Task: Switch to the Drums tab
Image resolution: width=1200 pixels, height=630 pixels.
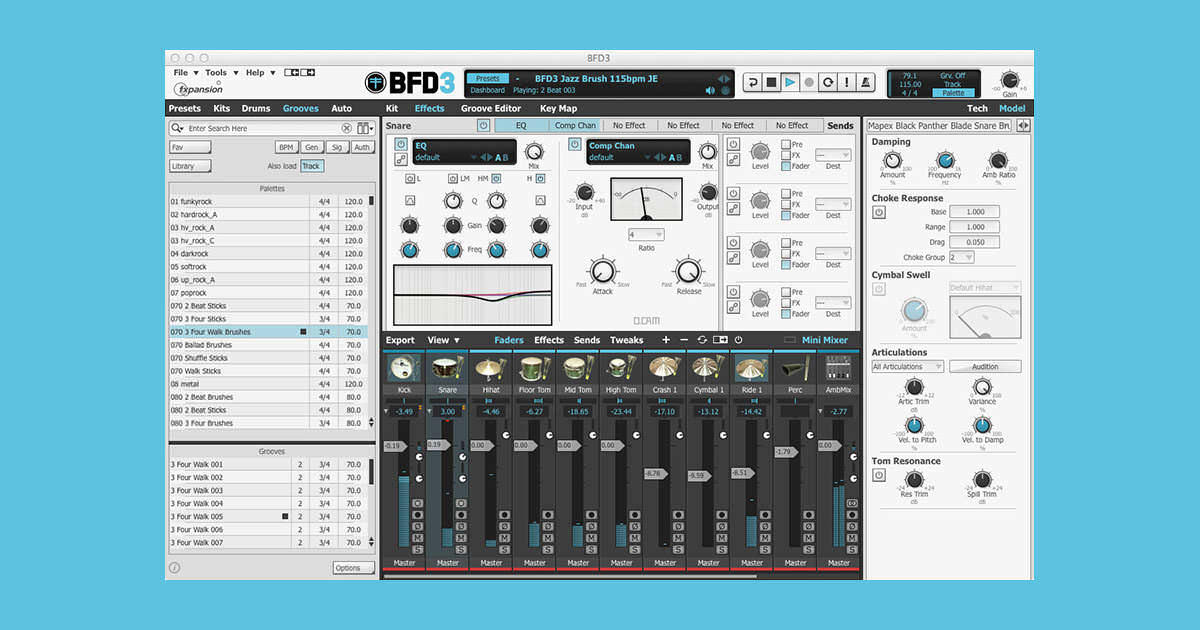Action: click(x=256, y=108)
